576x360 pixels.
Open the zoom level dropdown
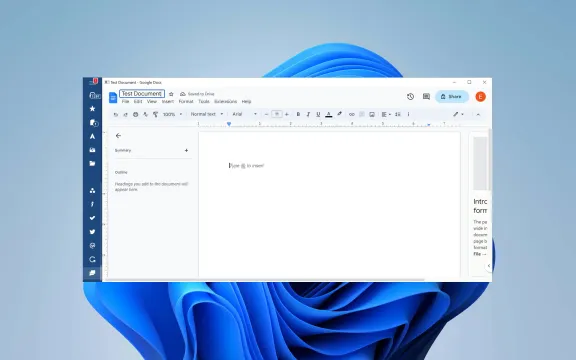point(173,115)
